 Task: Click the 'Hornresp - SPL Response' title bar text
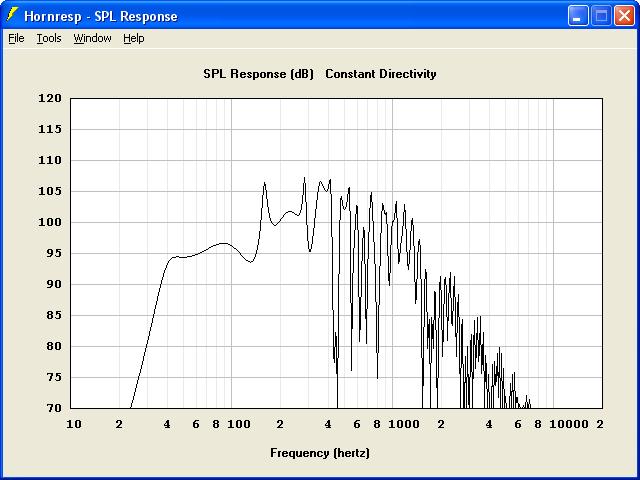[101, 17]
